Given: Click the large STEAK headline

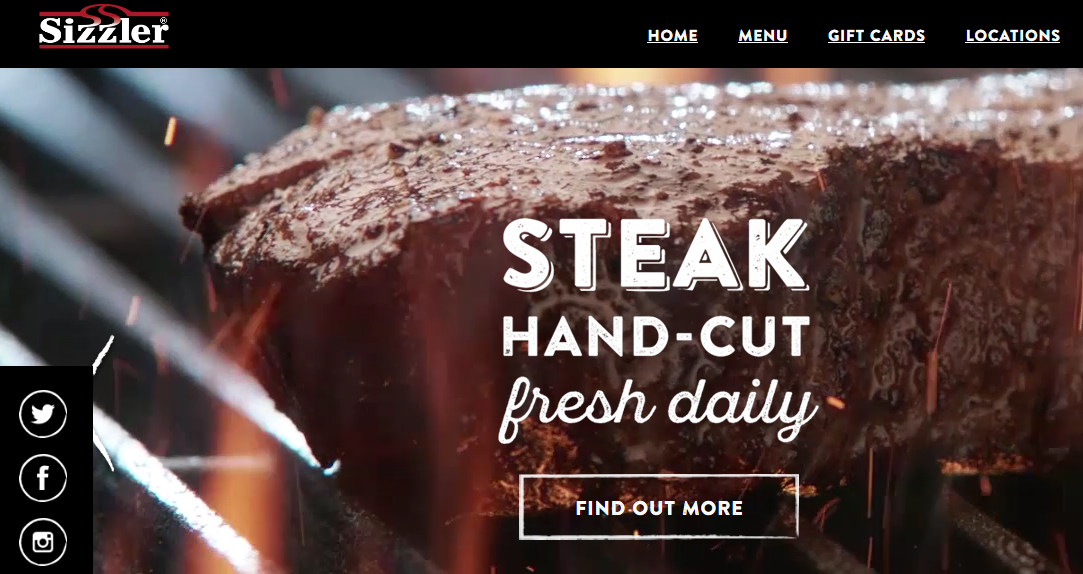Looking at the screenshot, I should coord(655,254).
